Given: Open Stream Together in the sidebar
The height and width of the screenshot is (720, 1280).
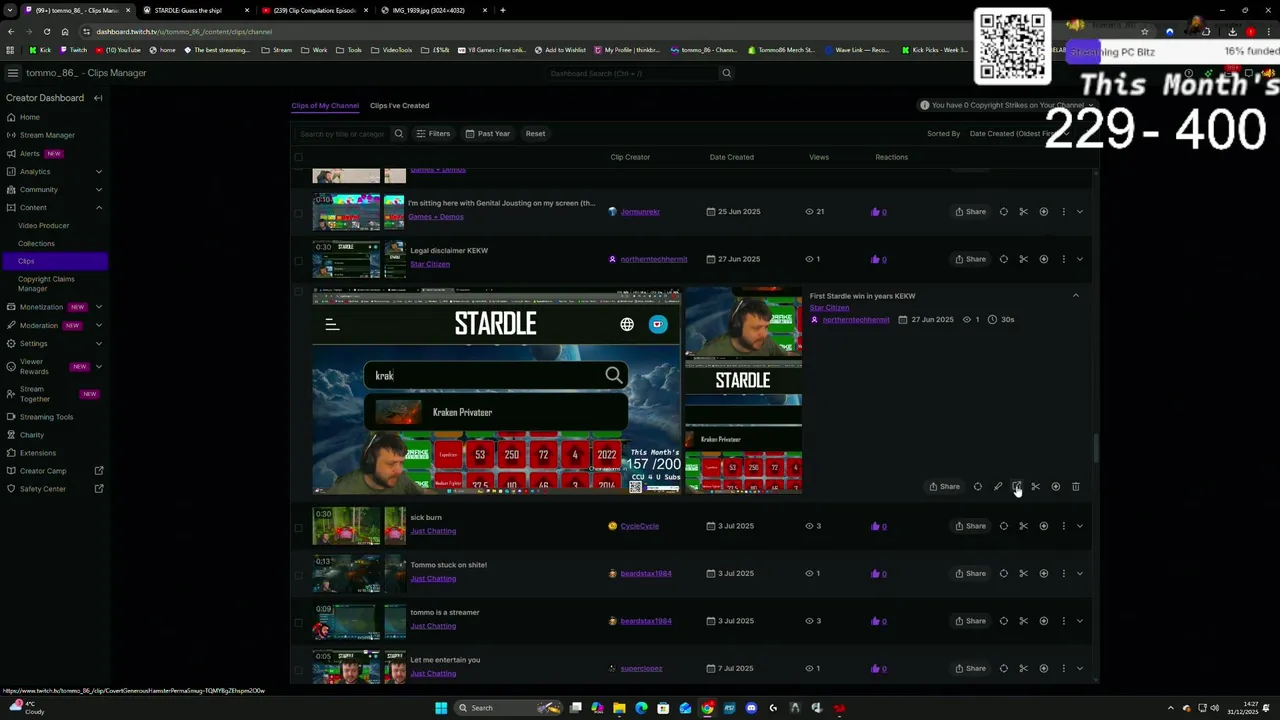Looking at the screenshot, I should coord(34,394).
